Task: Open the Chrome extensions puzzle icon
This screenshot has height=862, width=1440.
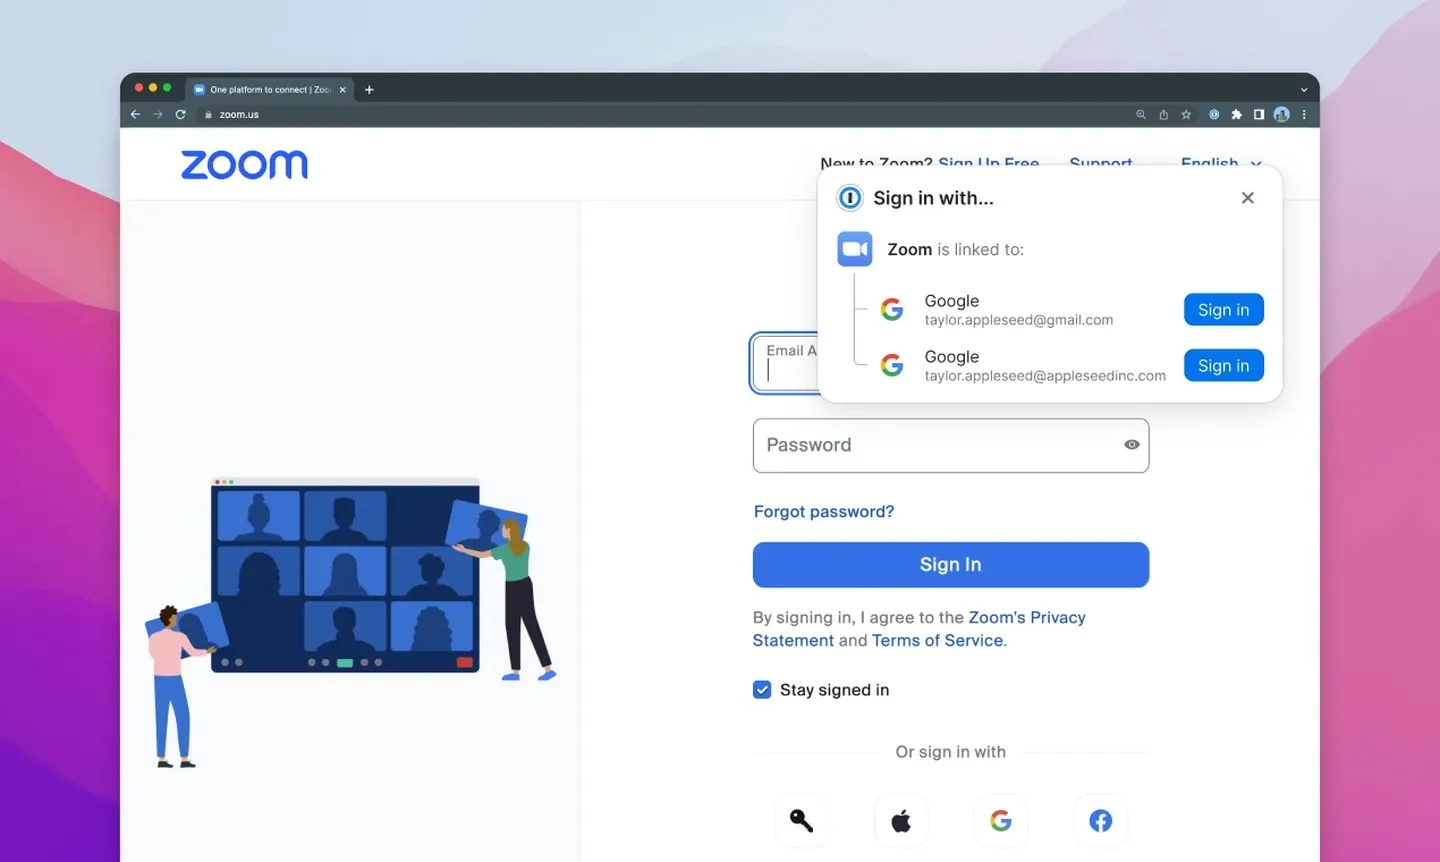Action: 1236,115
